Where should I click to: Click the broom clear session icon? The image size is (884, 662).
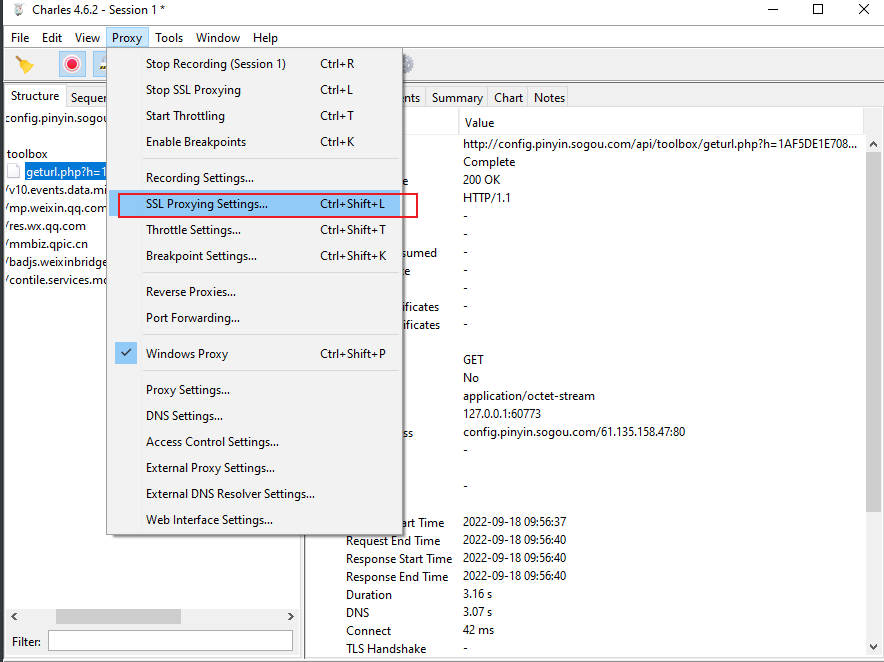(x=24, y=64)
